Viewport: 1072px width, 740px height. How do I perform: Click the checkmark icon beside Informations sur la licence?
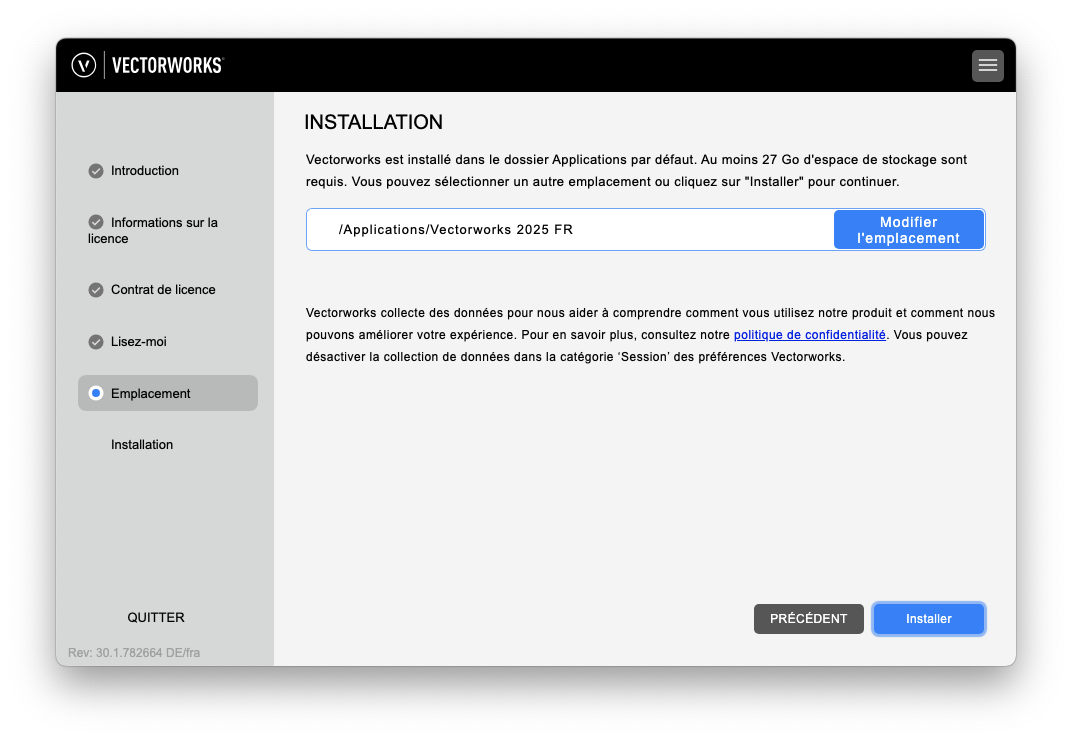click(96, 222)
